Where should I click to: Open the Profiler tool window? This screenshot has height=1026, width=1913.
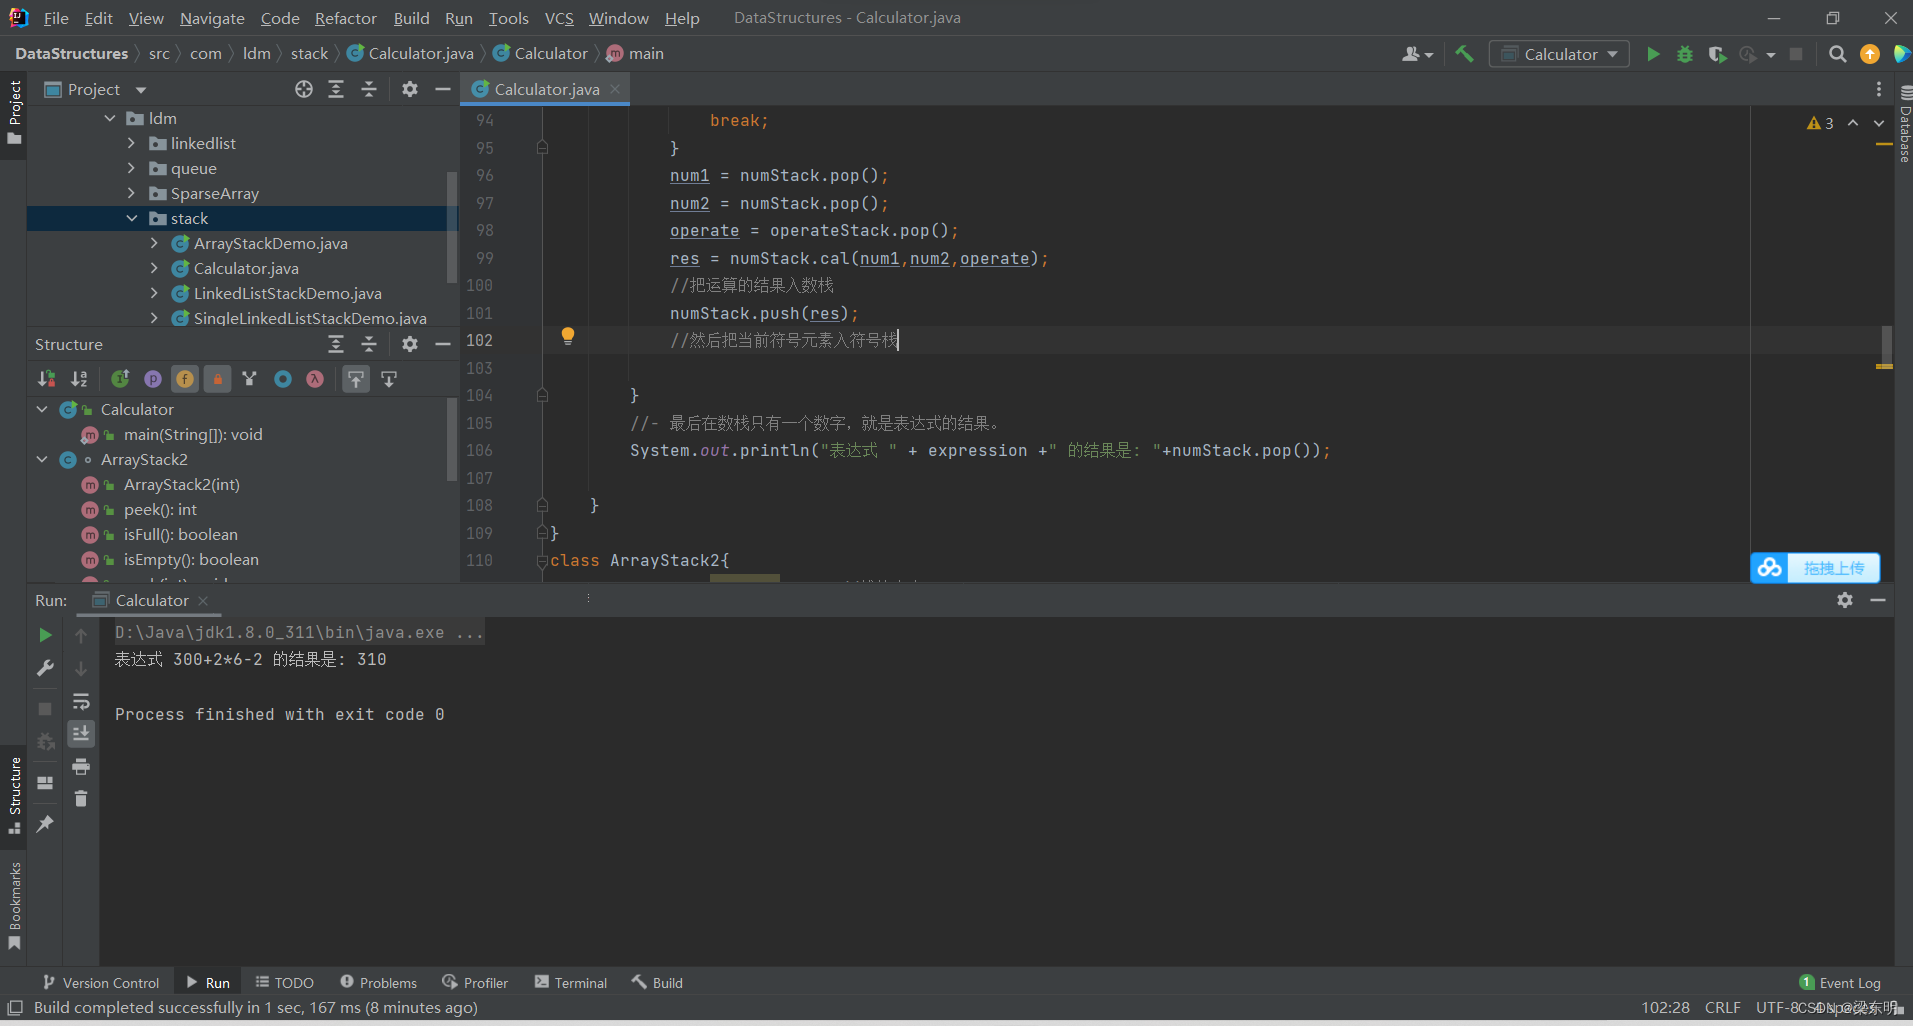475,982
